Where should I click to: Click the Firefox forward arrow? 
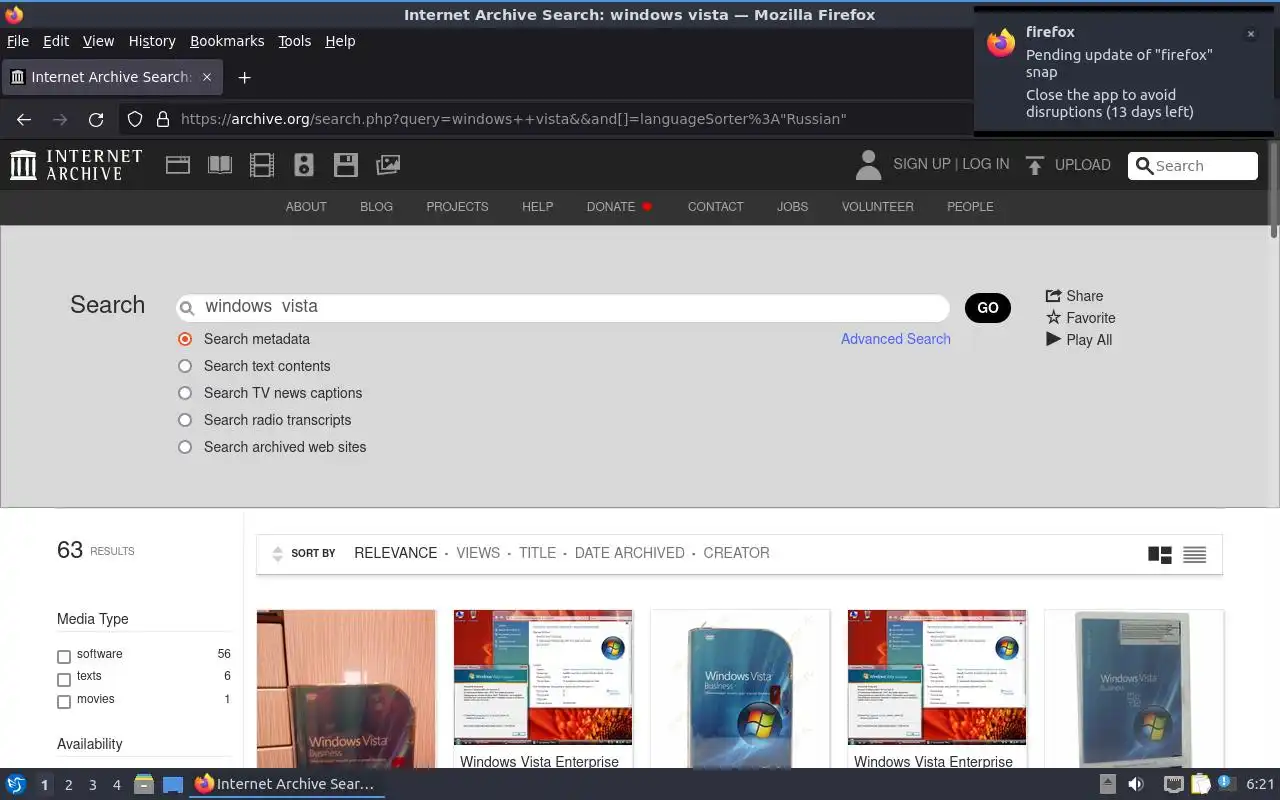[60, 119]
